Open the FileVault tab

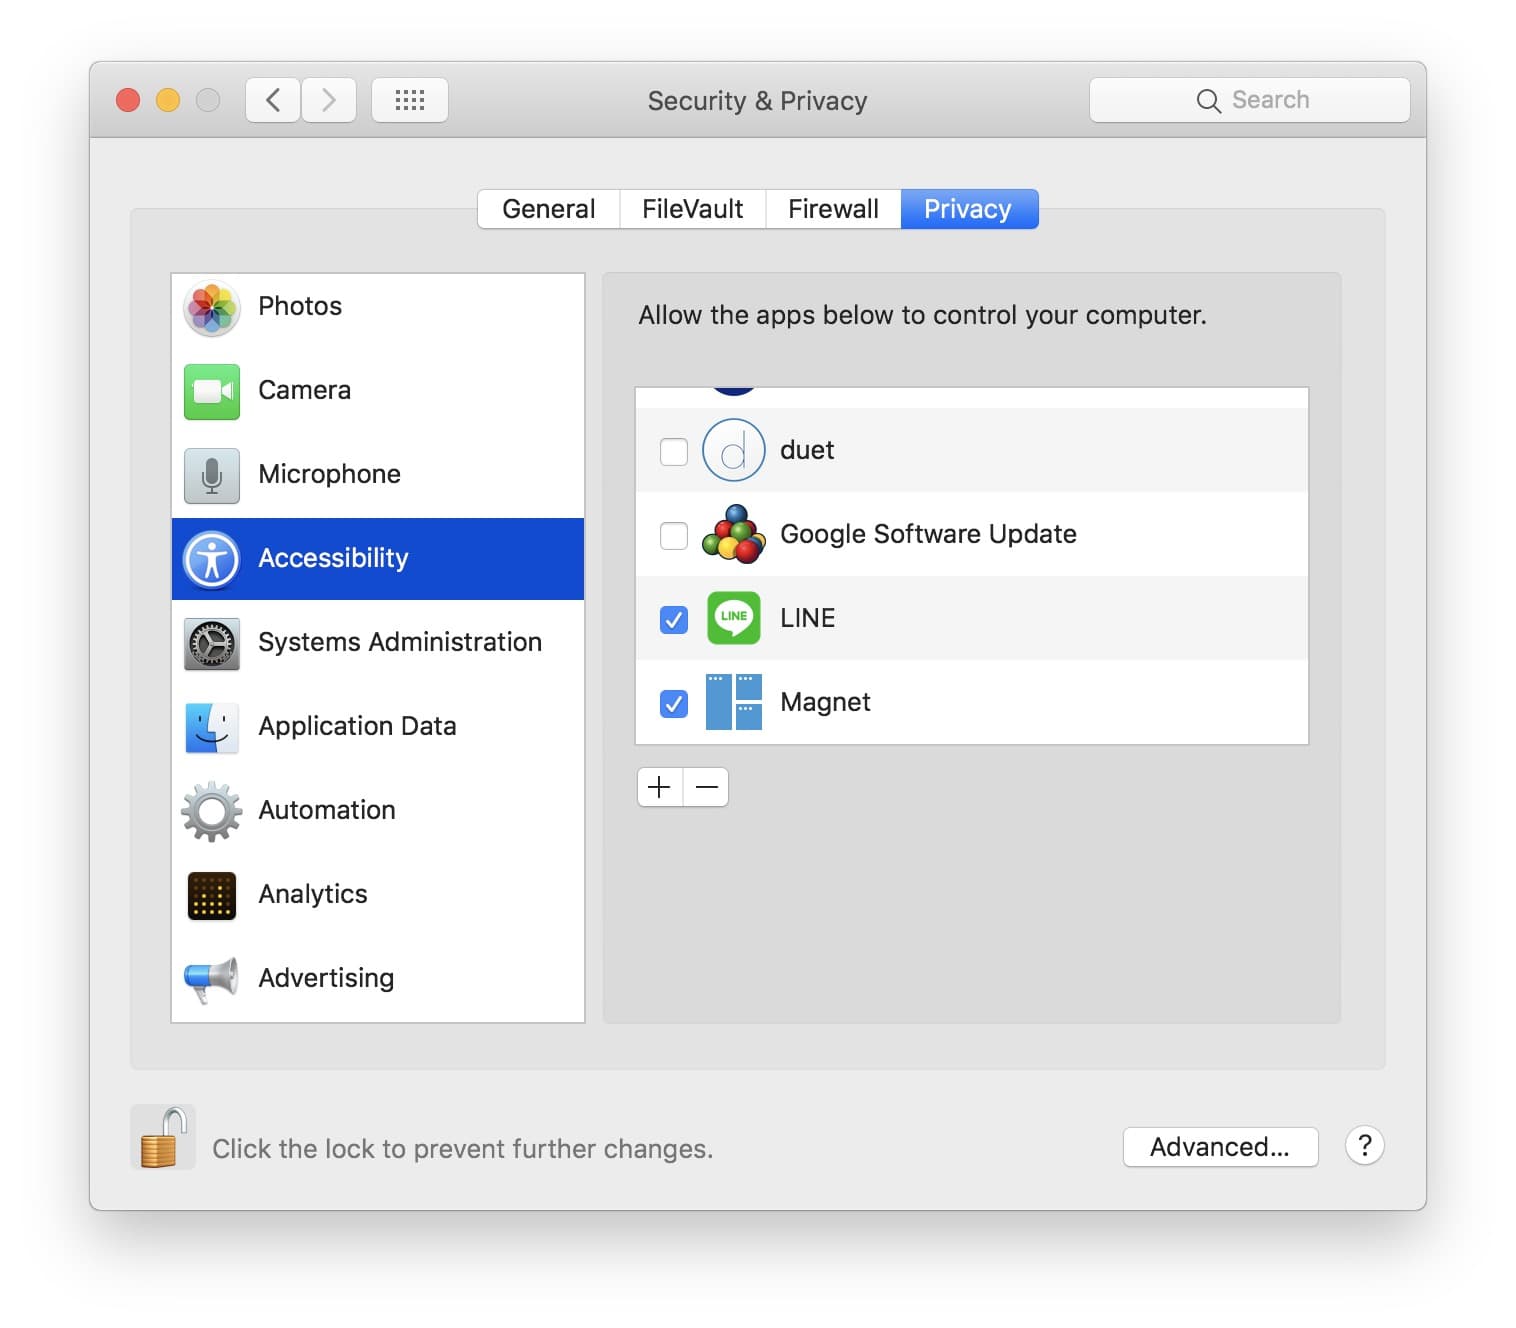692,209
